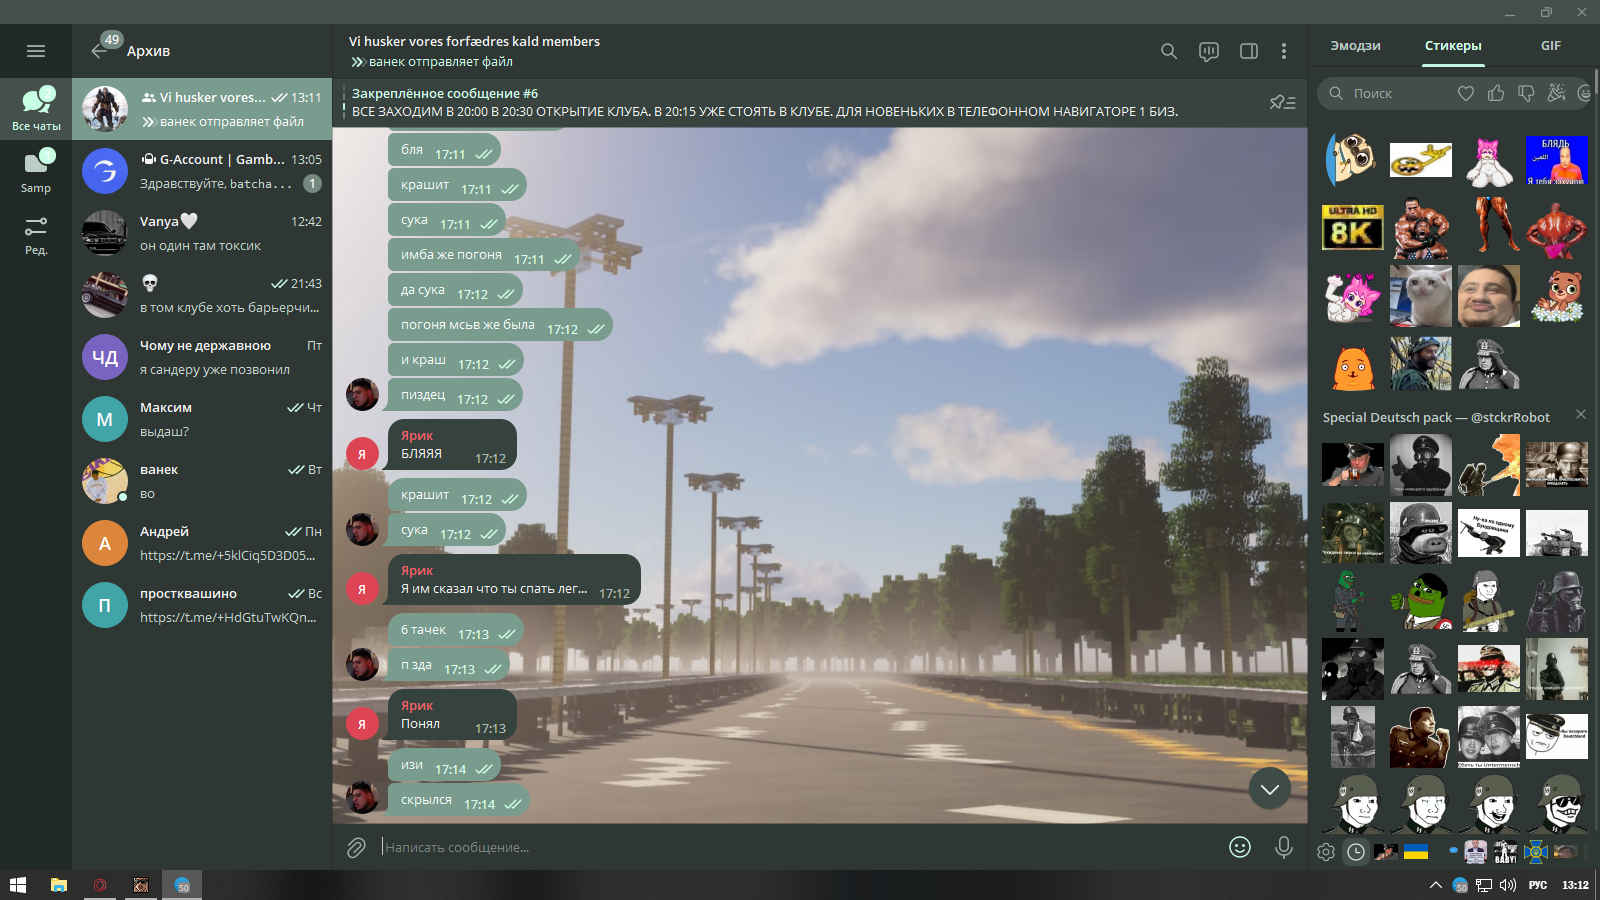Start recording with the microphone icon
Screen dimensions: 1600x900
coord(1284,847)
